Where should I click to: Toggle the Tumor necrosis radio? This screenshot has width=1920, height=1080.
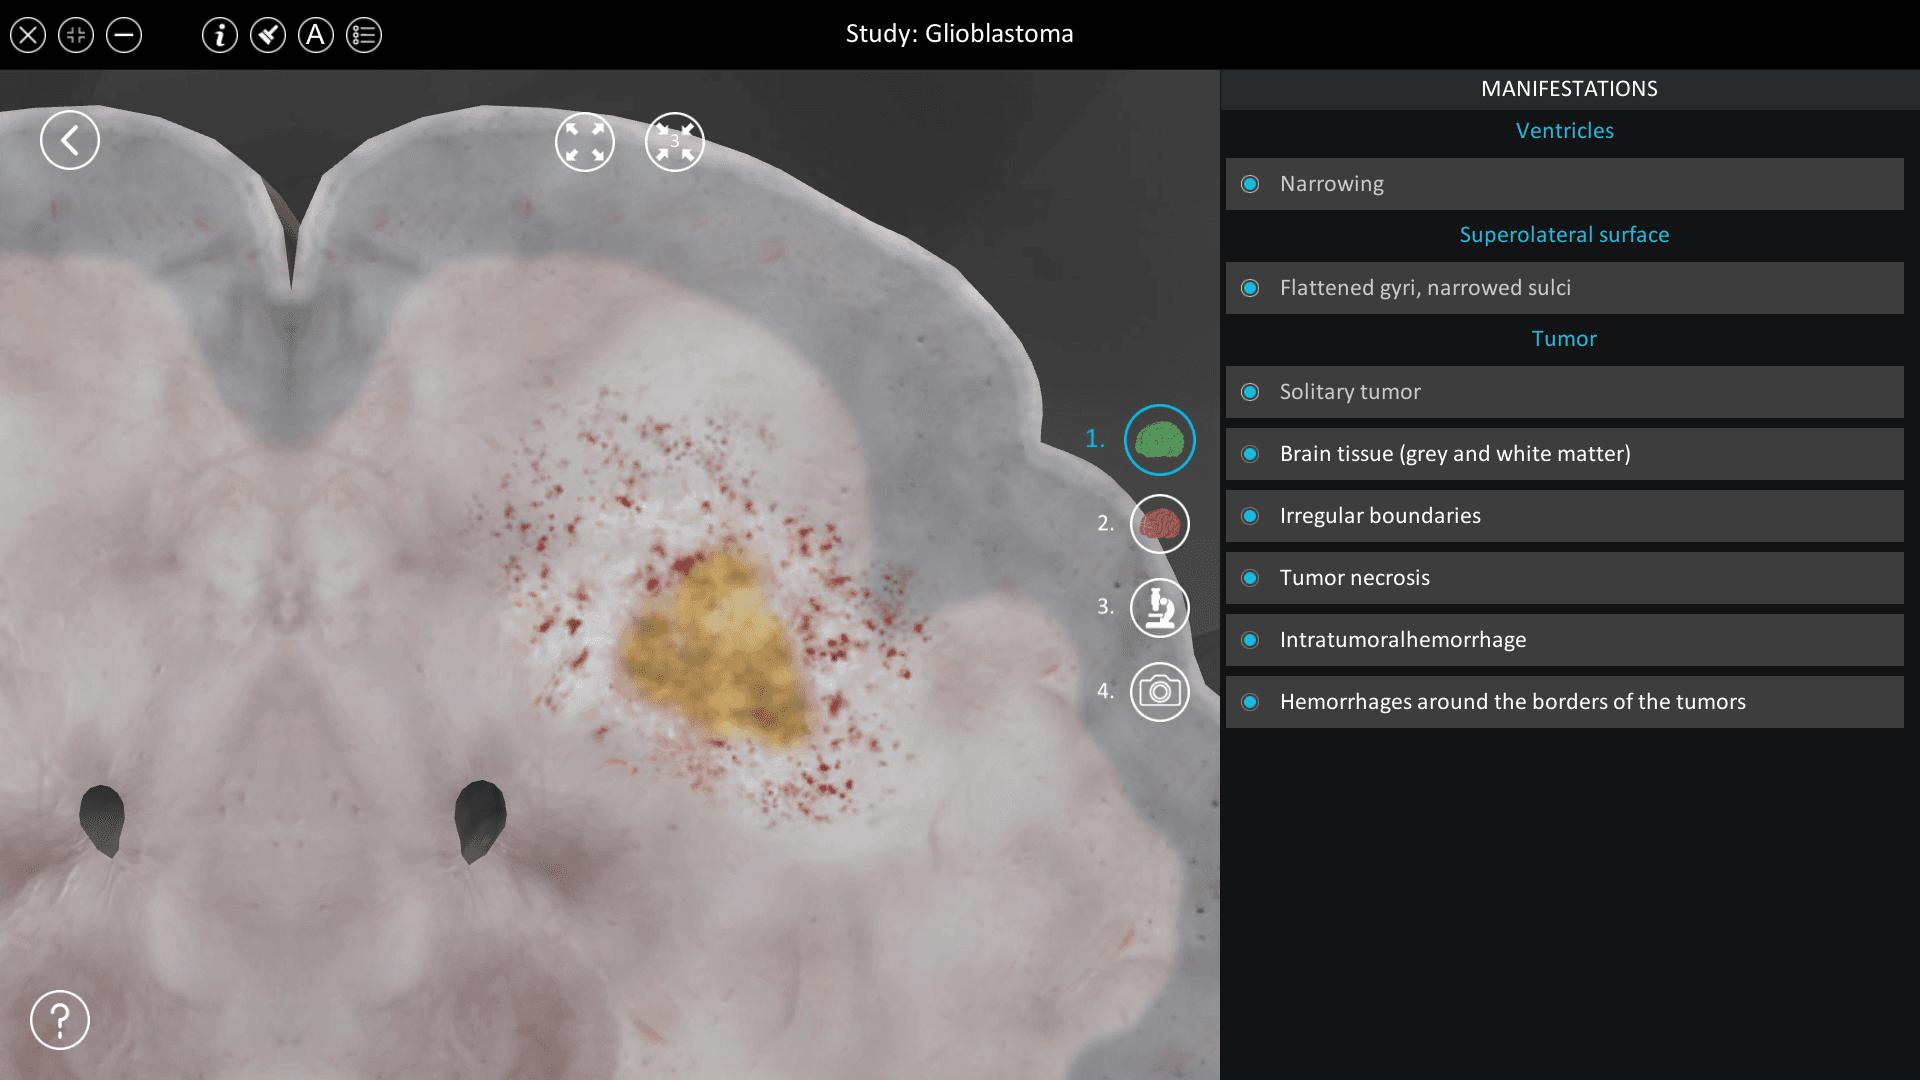click(x=1250, y=578)
